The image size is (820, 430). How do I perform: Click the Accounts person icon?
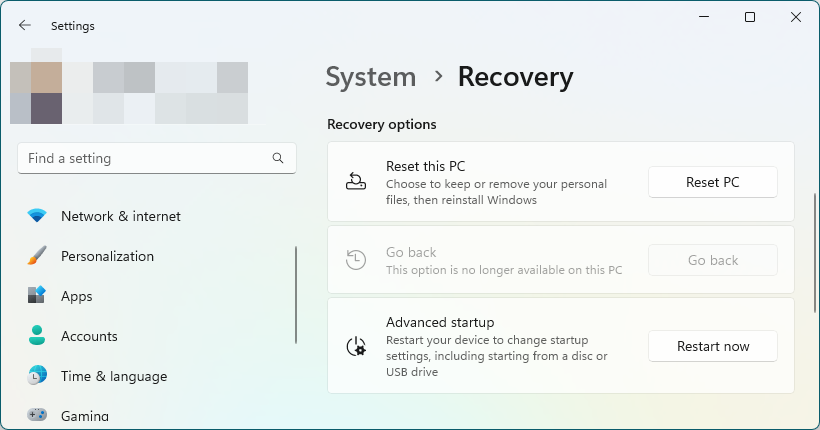pyautogui.click(x=37, y=335)
